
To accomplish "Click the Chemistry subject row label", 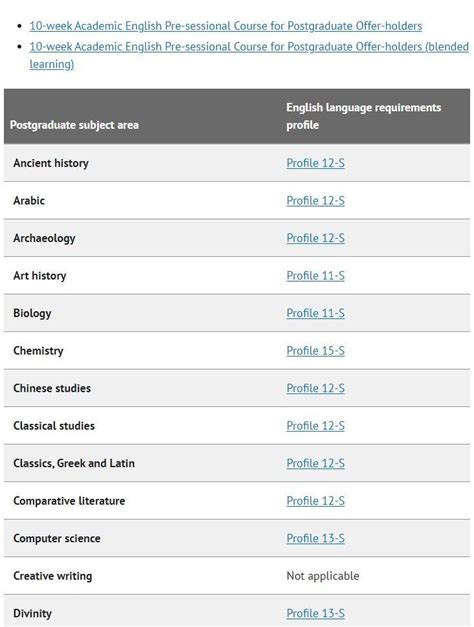I will [38, 351].
